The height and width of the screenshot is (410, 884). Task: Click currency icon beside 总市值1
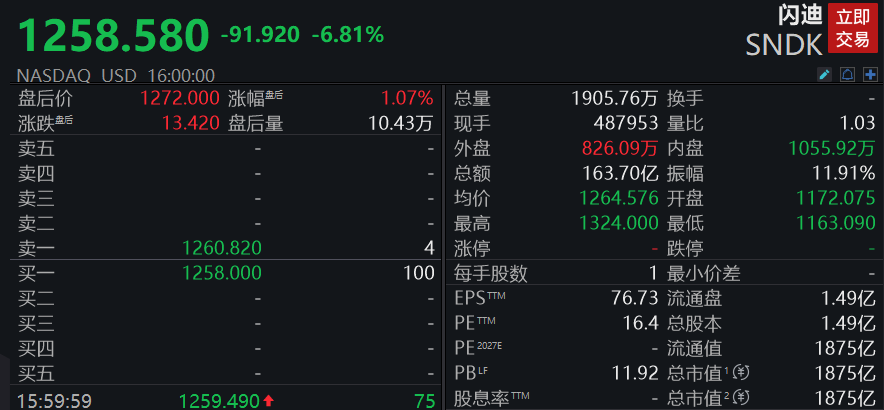click(742, 373)
